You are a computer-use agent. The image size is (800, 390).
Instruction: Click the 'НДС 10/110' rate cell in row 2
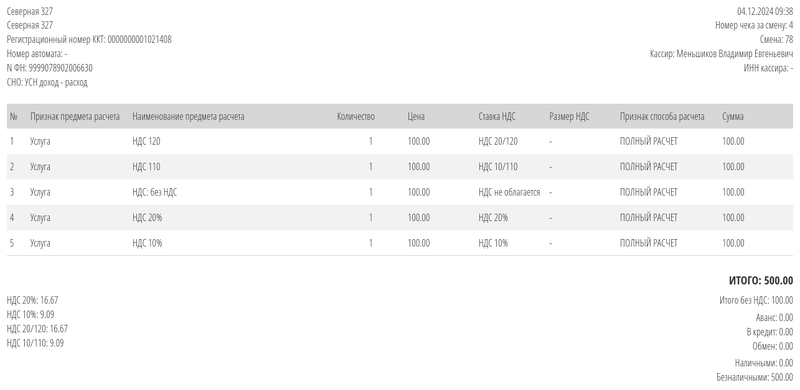pyautogui.click(x=498, y=167)
